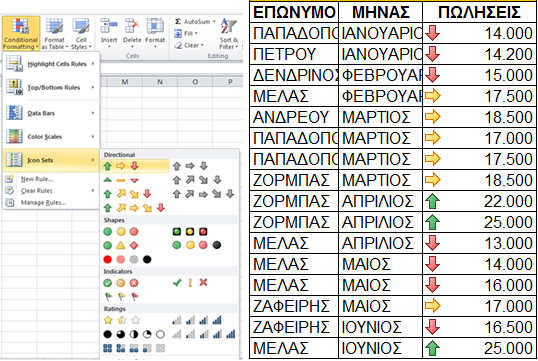
Task: Click the ΠΩΛΗΣΕΙΣ table header
Action: (479, 12)
